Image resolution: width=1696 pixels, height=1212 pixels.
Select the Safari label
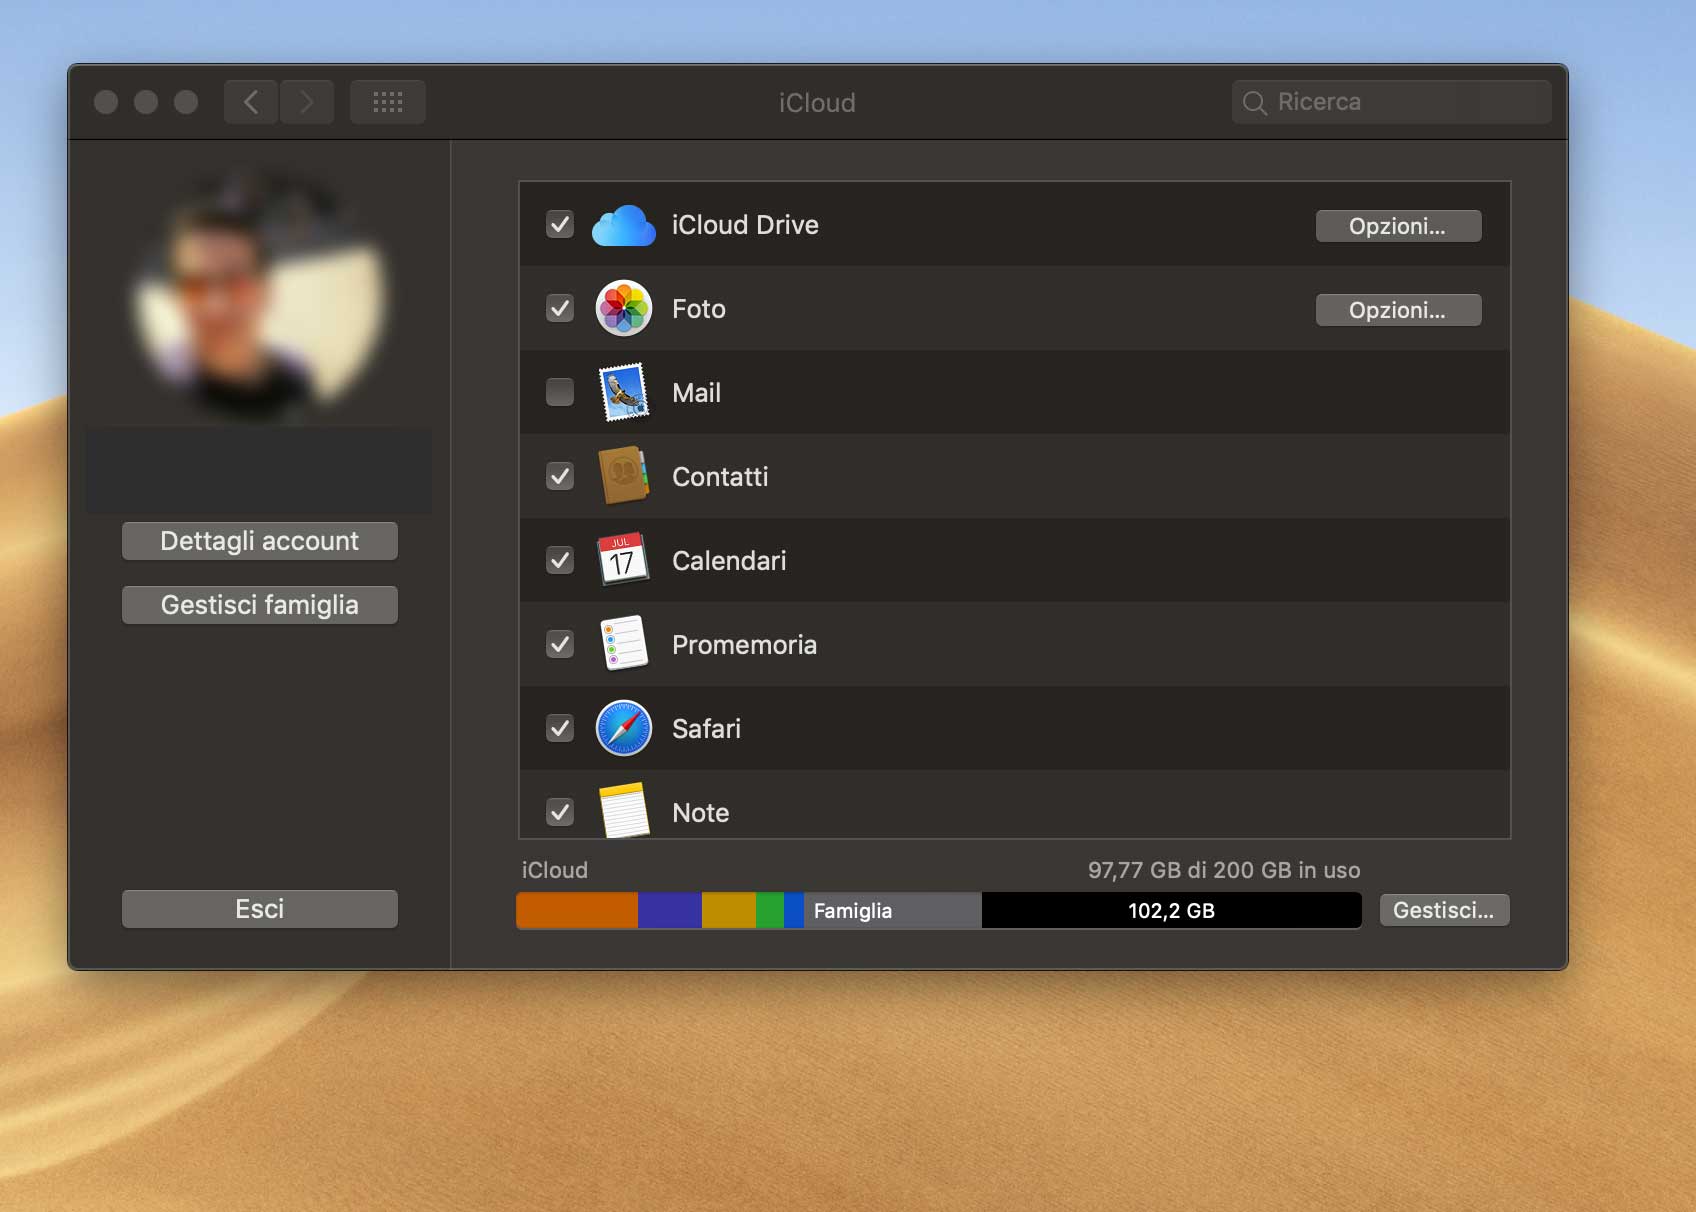(x=706, y=729)
